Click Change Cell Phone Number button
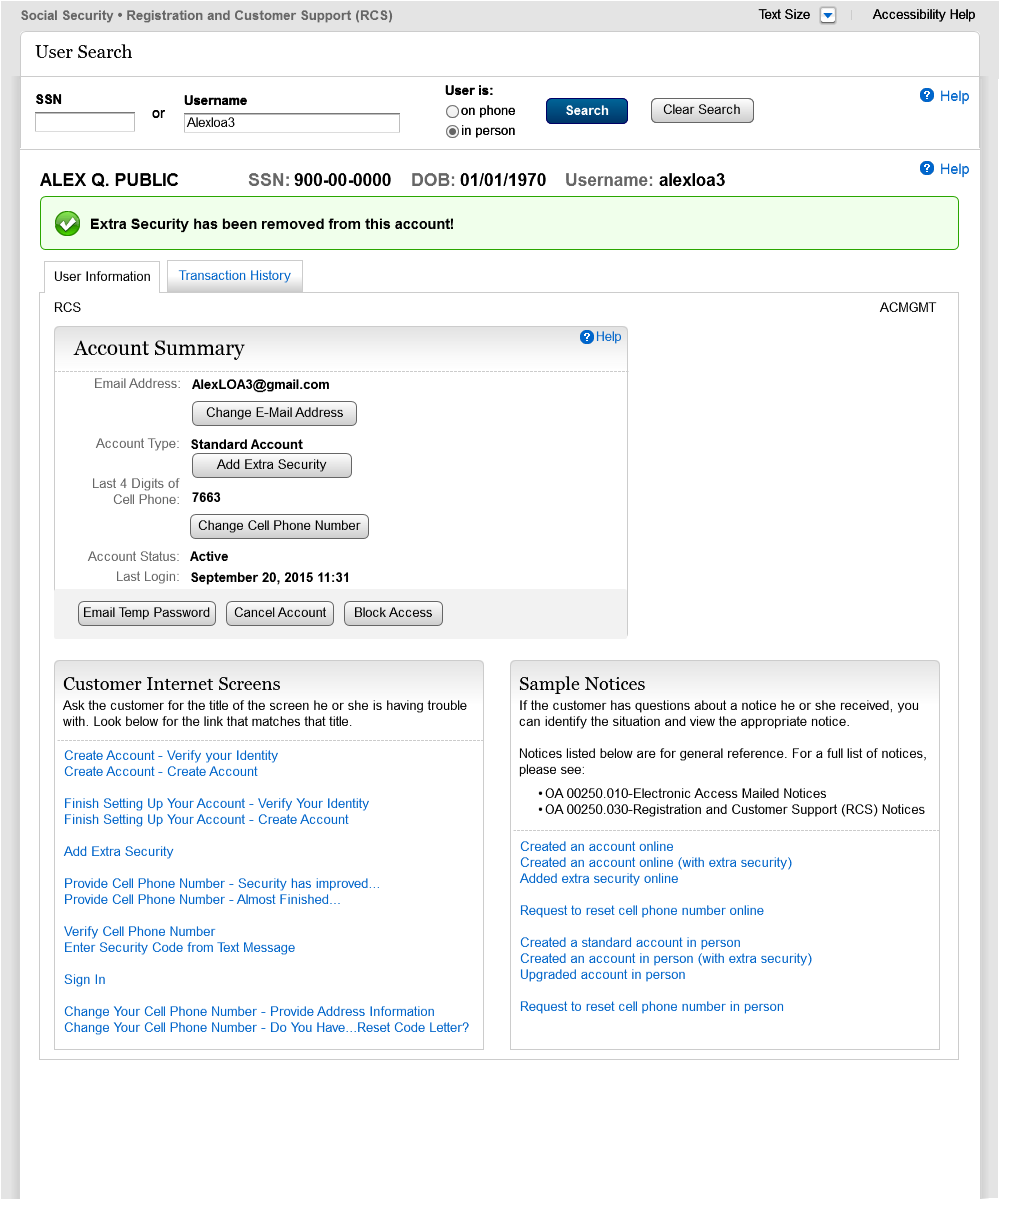The image size is (1009, 1209). [279, 526]
